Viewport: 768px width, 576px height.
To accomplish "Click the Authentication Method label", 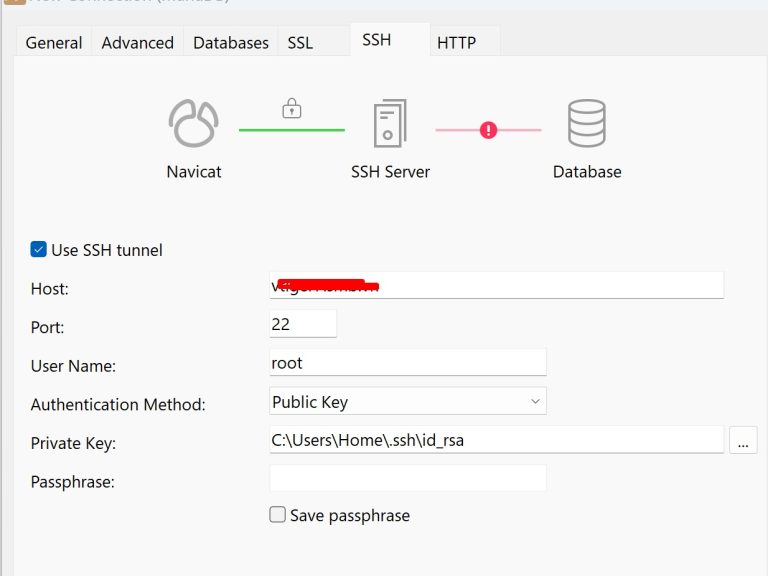I will (x=118, y=405).
